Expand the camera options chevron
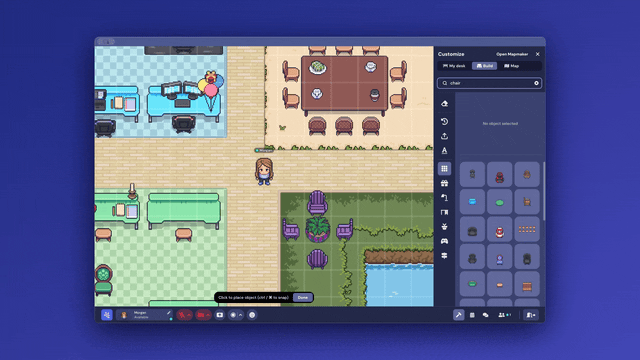Viewport: 640px width, 360px height. [209, 315]
